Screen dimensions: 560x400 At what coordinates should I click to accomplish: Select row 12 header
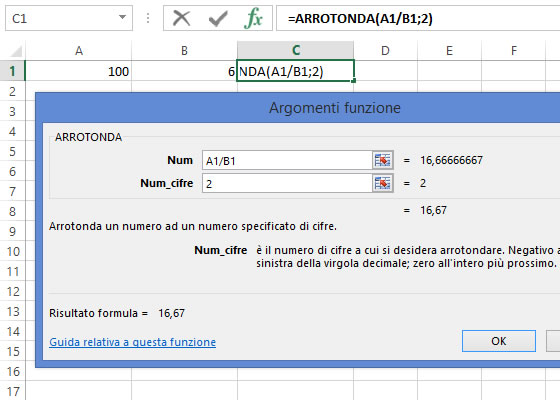pos(12,291)
